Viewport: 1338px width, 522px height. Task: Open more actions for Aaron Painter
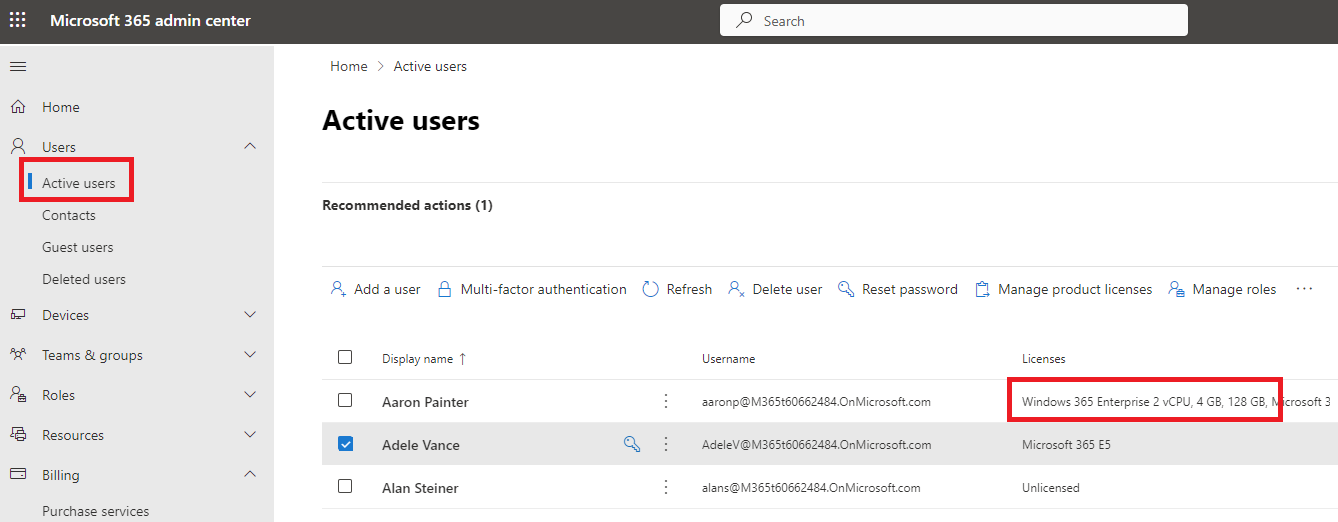tap(666, 401)
